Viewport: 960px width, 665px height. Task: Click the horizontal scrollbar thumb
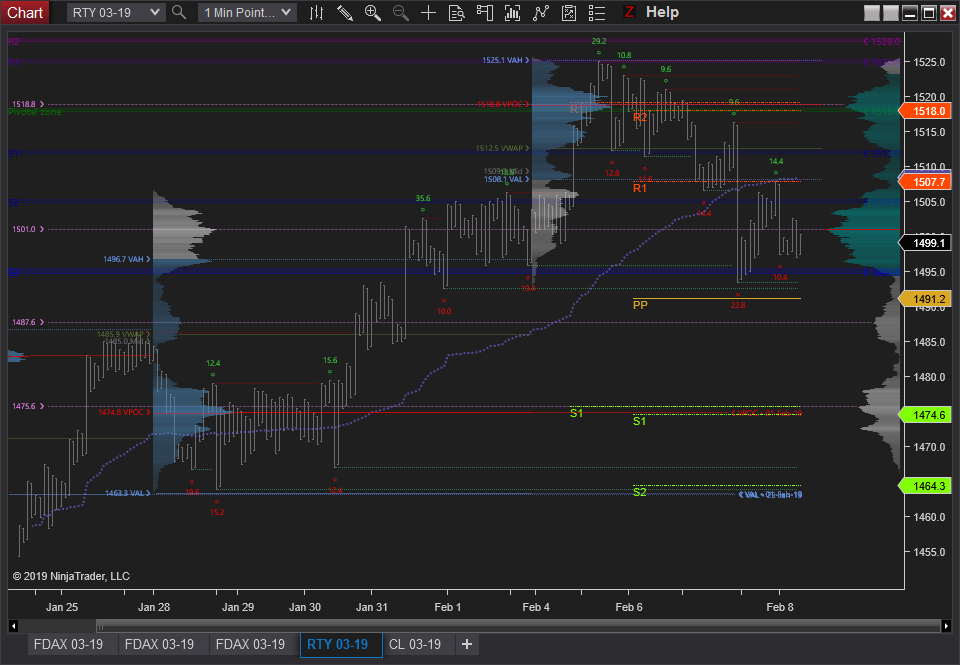point(518,626)
